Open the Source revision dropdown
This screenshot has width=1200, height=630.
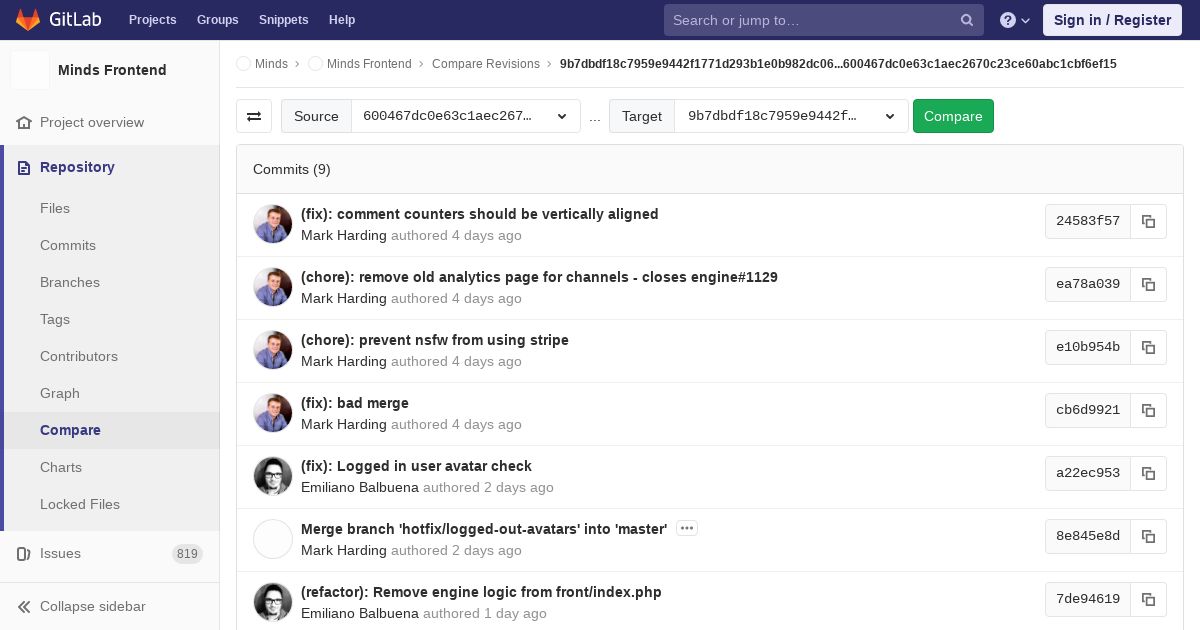tap(466, 116)
